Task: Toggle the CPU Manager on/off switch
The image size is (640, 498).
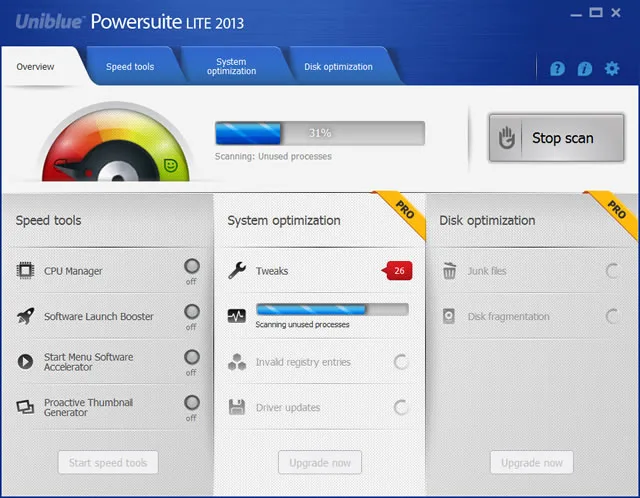Action: click(x=191, y=266)
